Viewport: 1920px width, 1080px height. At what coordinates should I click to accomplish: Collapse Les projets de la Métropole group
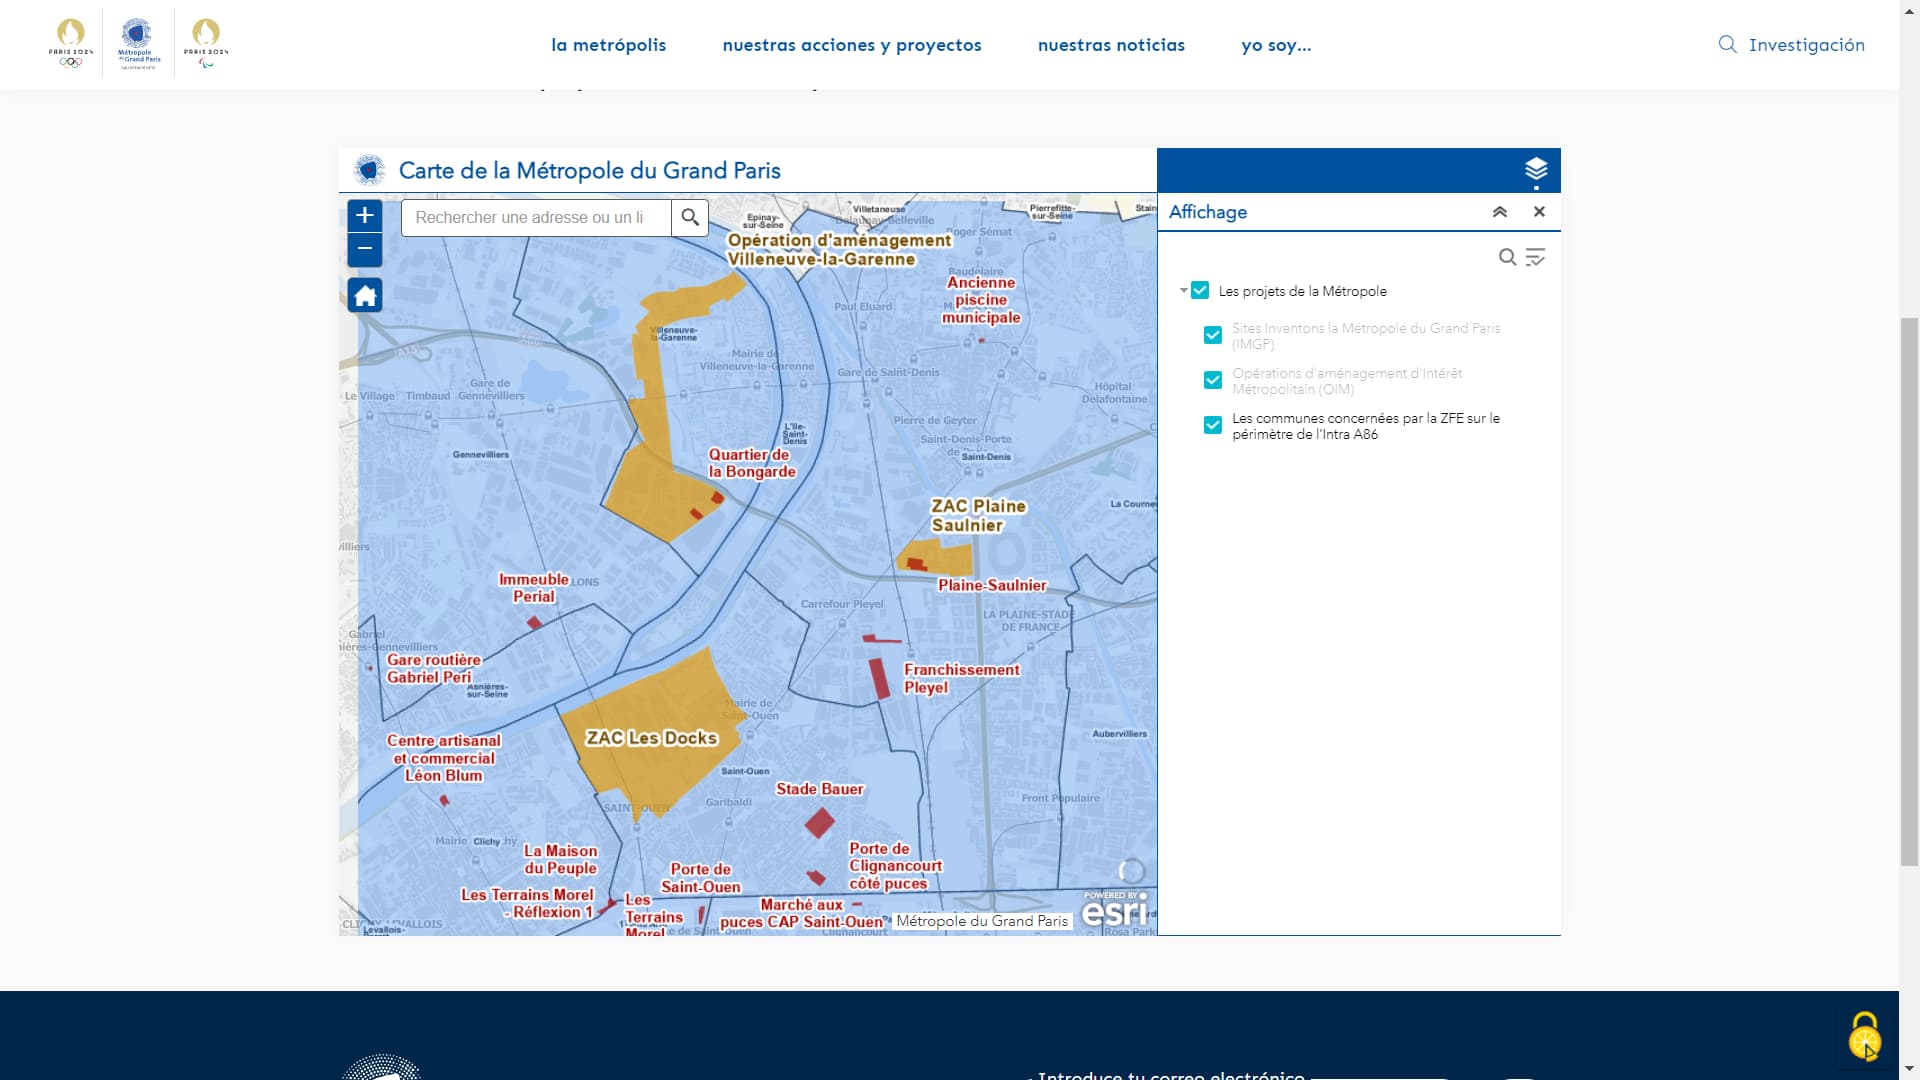[1183, 291]
